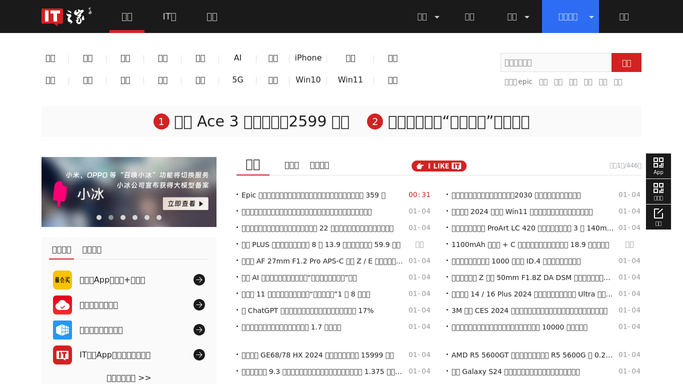Click the blue cube app icon
This screenshot has width=683, height=384.
(62, 330)
